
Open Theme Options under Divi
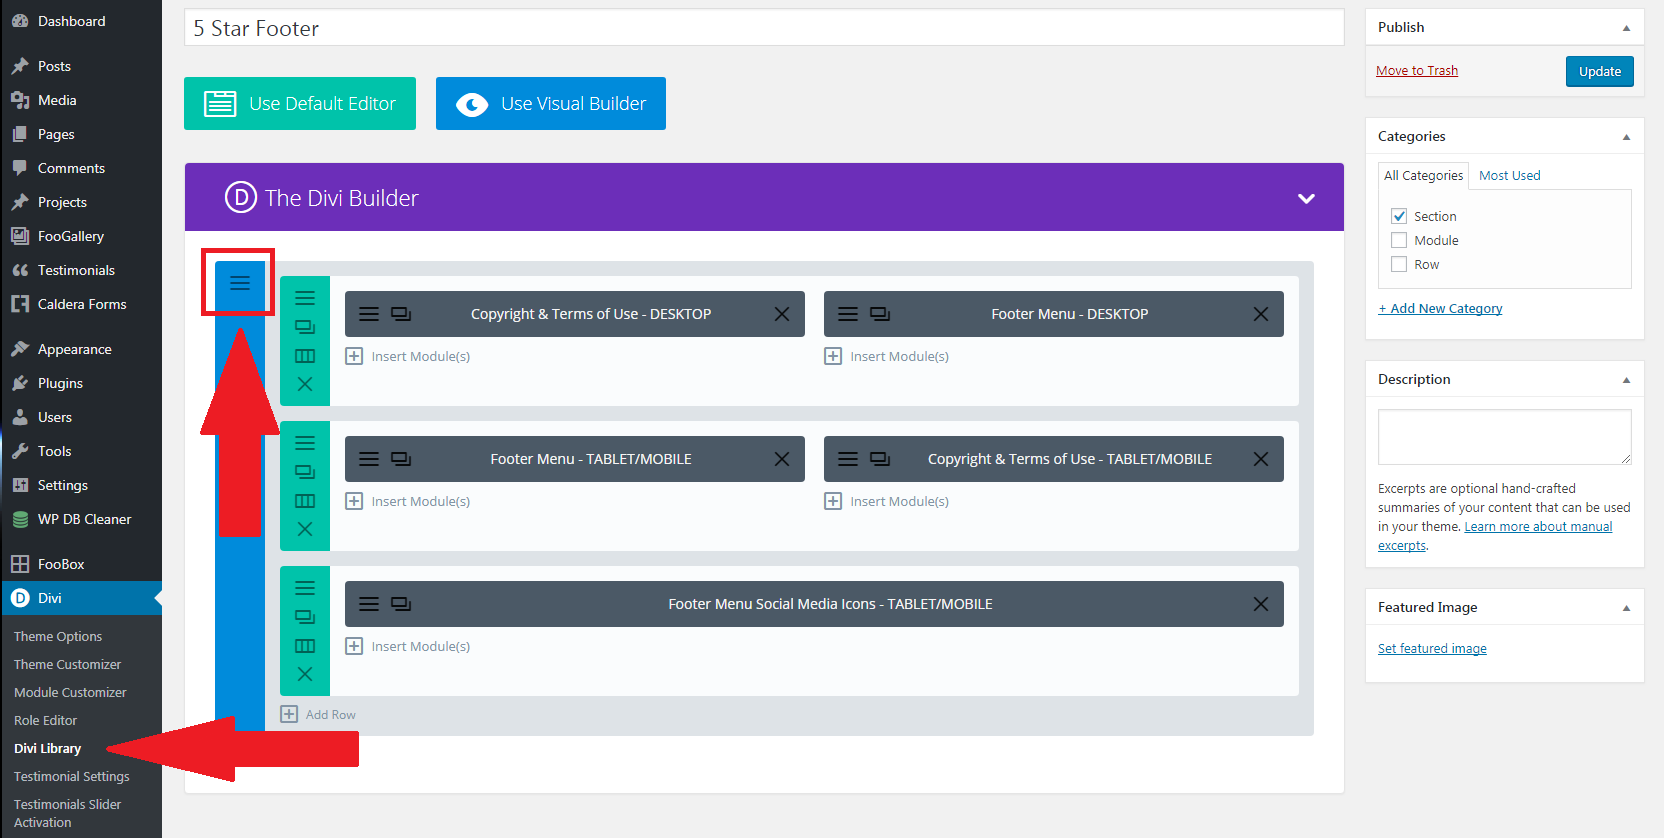58,636
